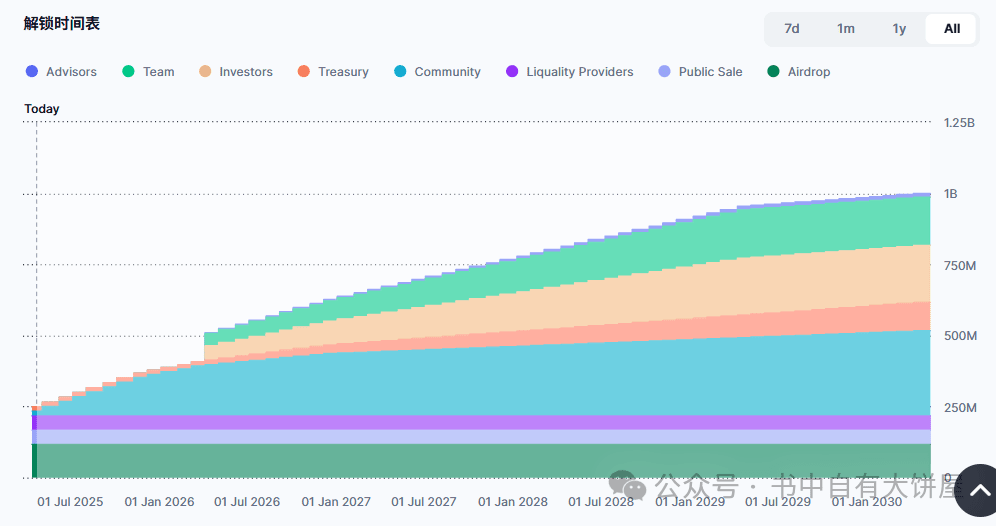Image resolution: width=996 pixels, height=526 pixels.
Task: Toggle the Liquality Providers legend series
Action: pos(570,72)
